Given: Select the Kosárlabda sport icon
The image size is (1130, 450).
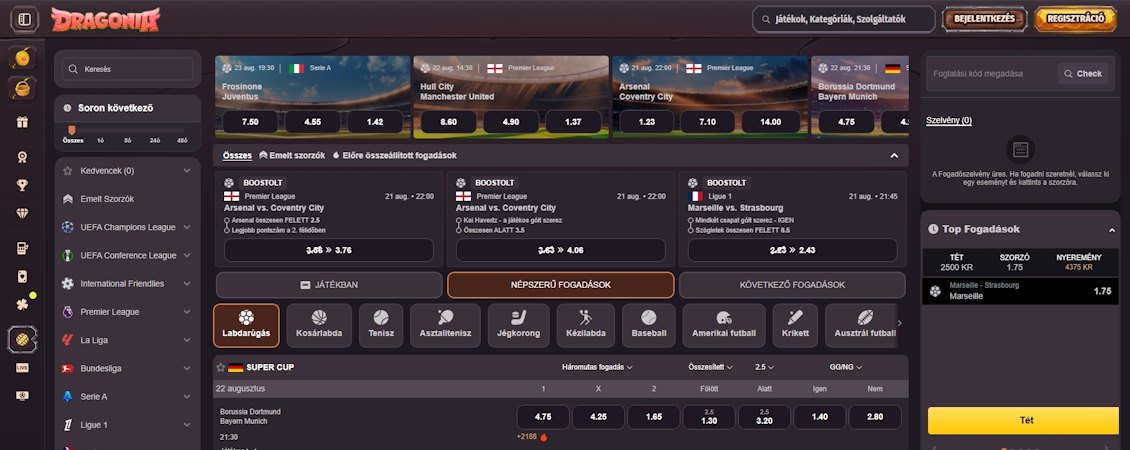Looking at the screenshot, I should click(x=319, y=325).
